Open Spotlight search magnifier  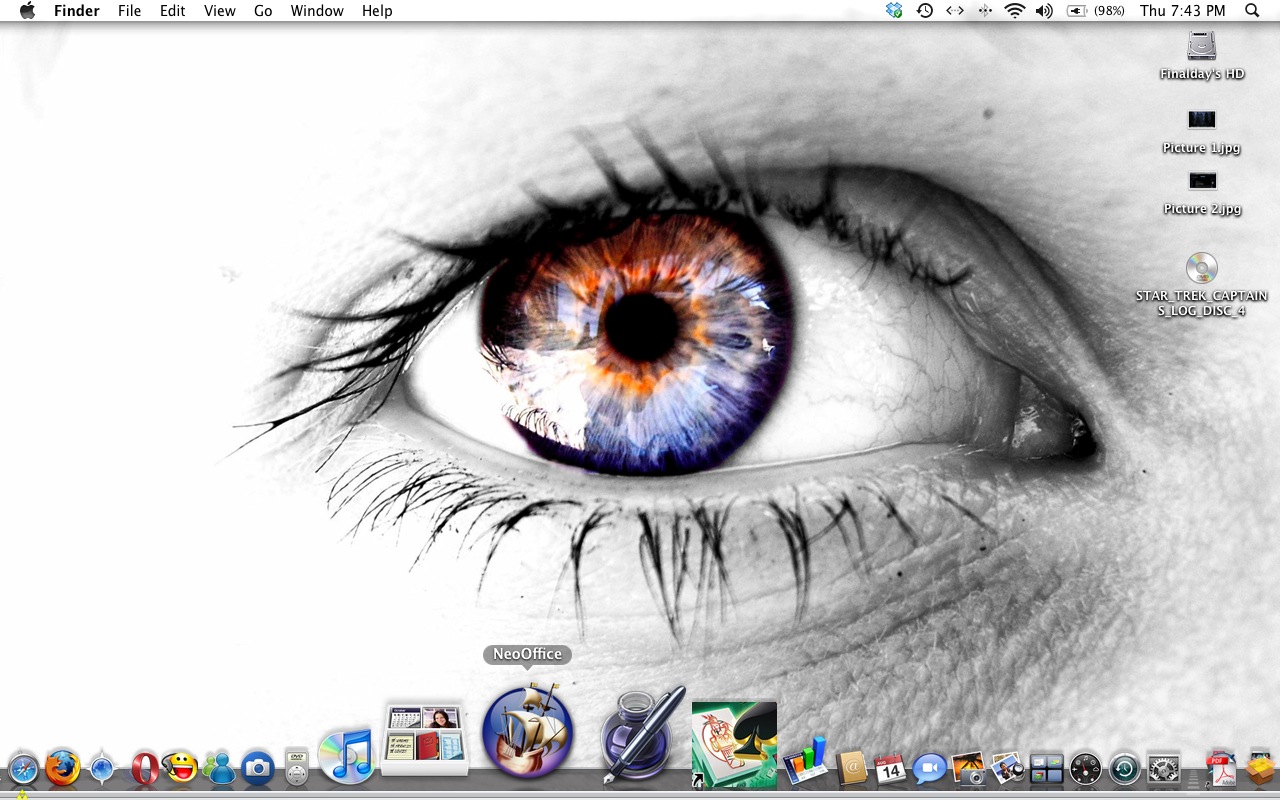1252,11
